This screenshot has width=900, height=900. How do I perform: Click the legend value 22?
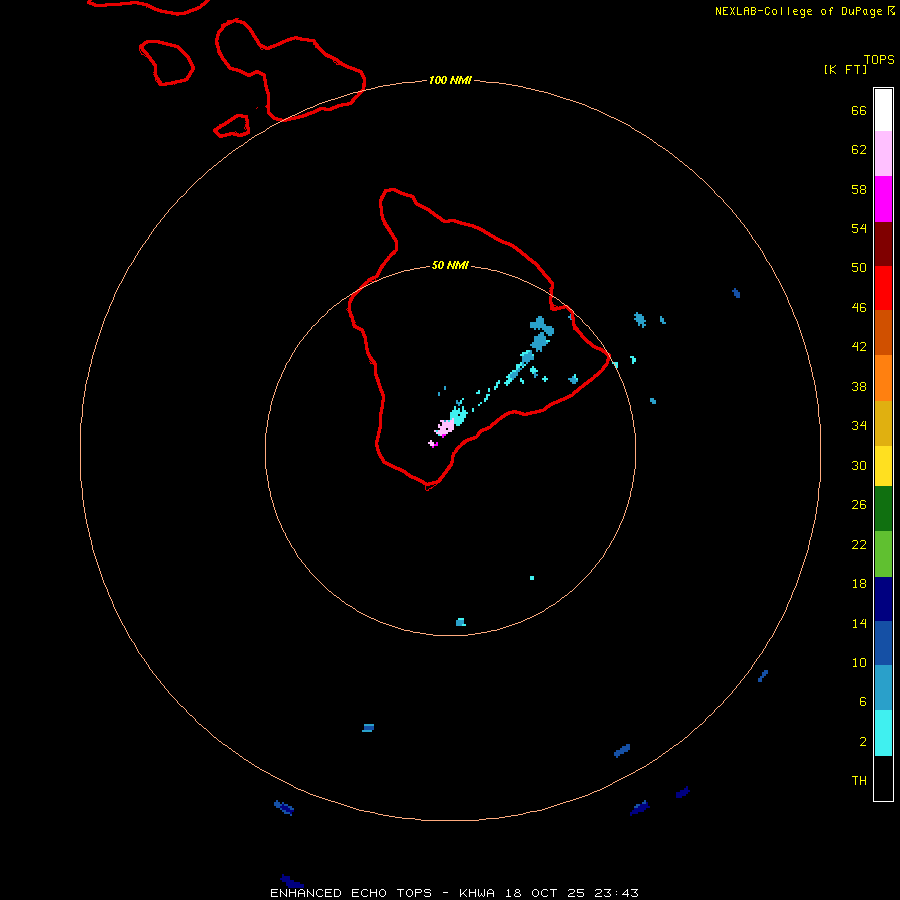pyautogui.click(x=859, y=544)
